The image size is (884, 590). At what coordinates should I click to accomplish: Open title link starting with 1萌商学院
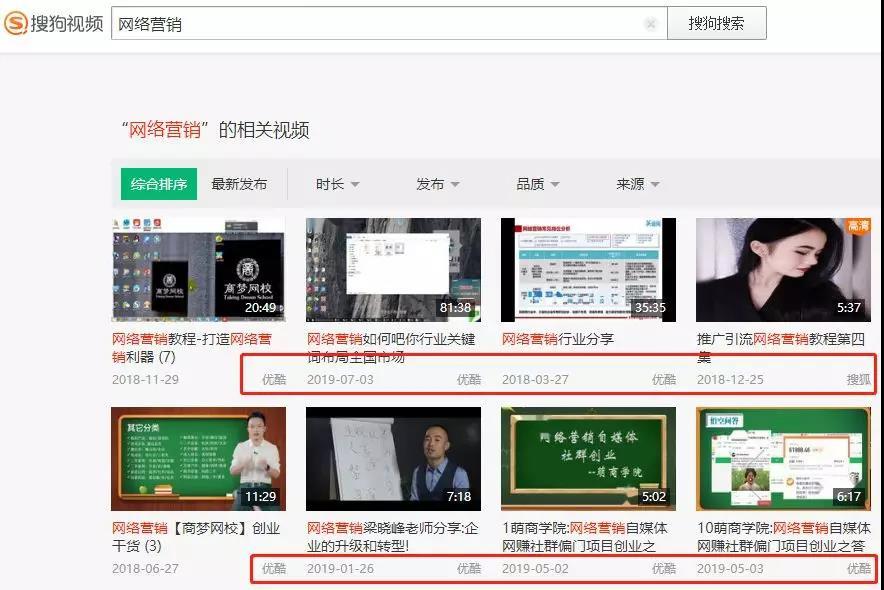pyautogui.click(x=585, y=537)
